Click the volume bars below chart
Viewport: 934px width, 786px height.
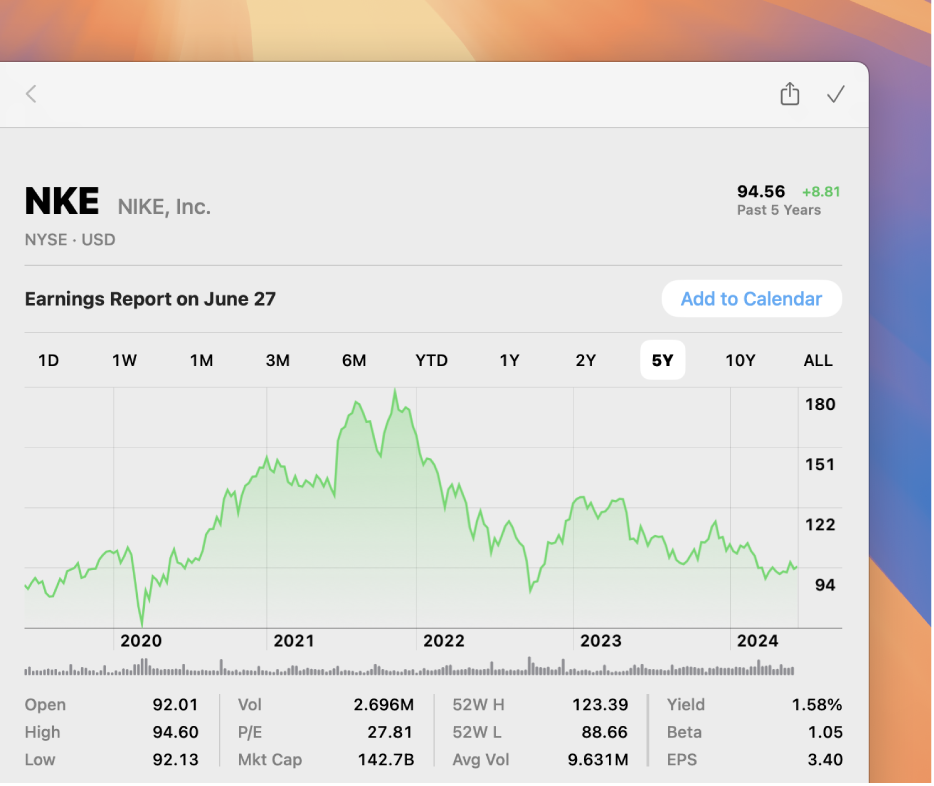(x=409, y=667)
